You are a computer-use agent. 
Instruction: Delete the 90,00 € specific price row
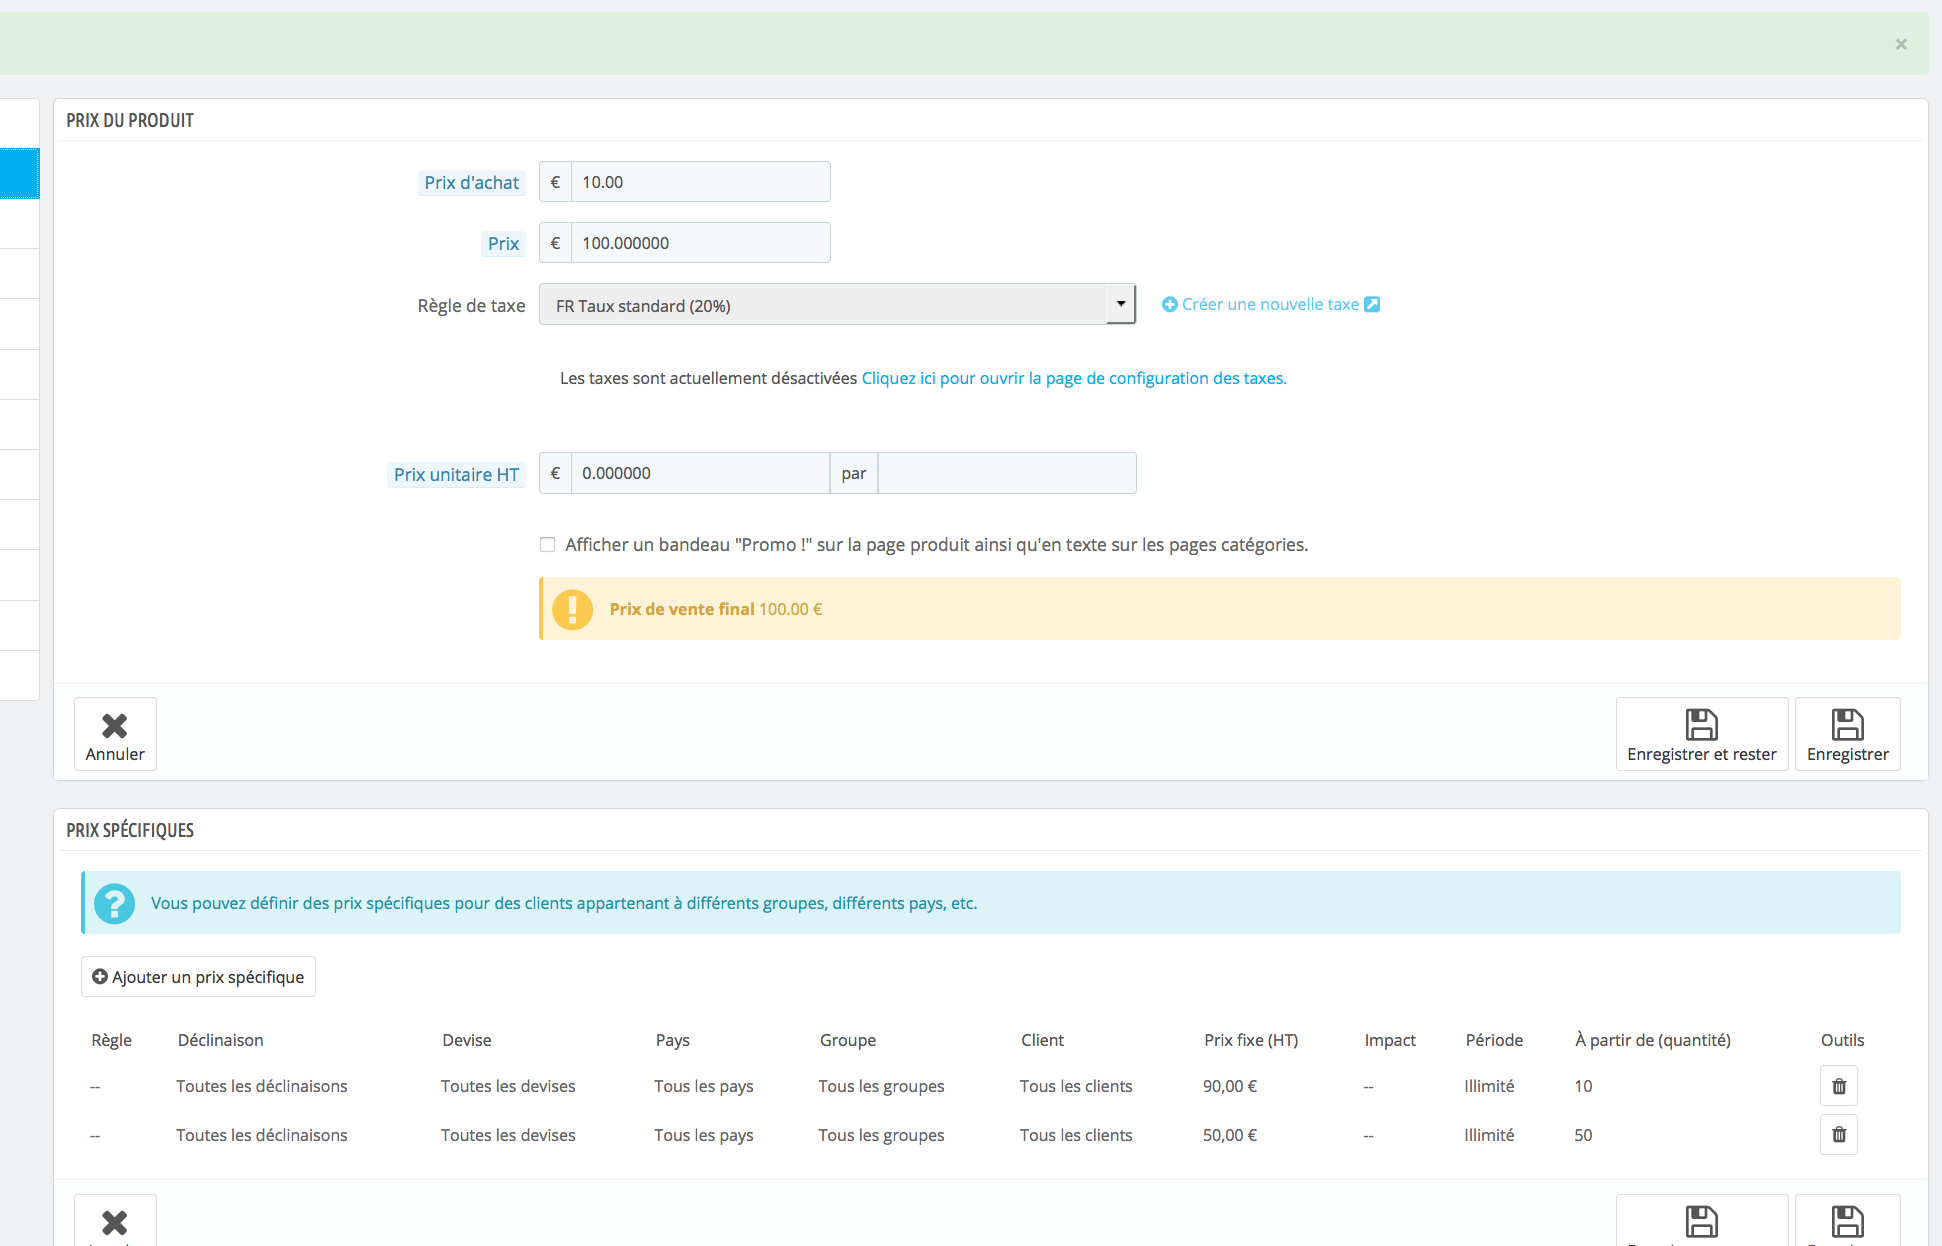tap(1838, 1086)
